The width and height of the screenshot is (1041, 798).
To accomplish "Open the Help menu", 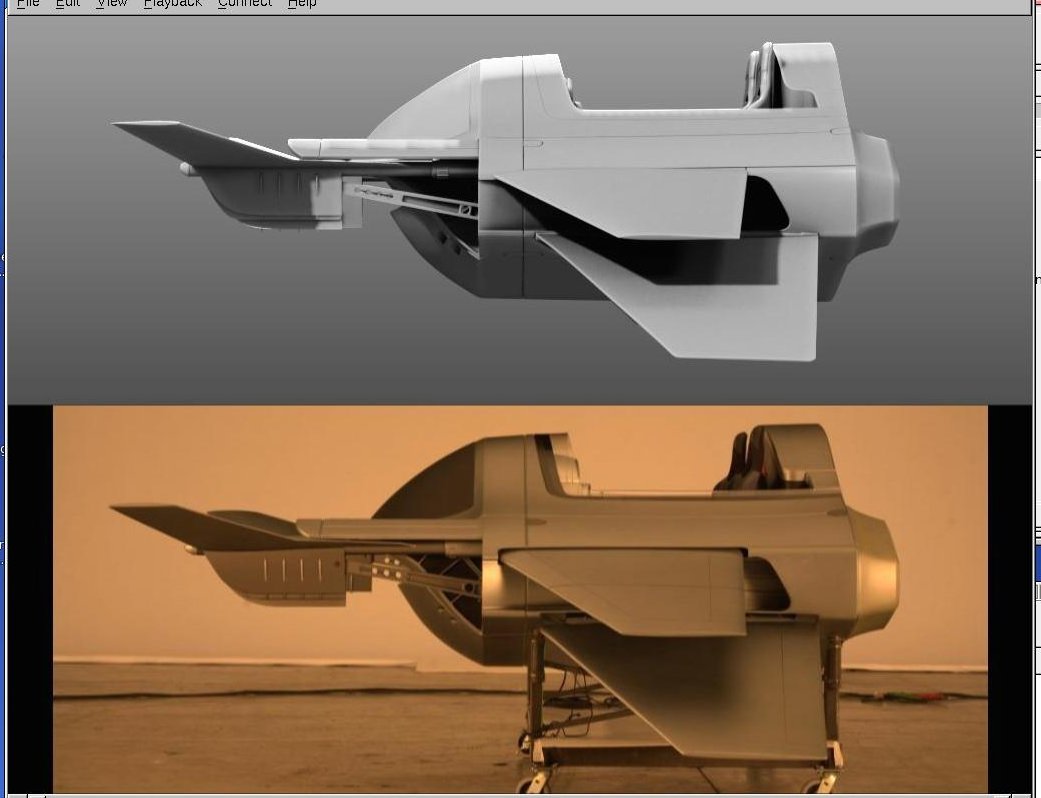I will (302, 4).
